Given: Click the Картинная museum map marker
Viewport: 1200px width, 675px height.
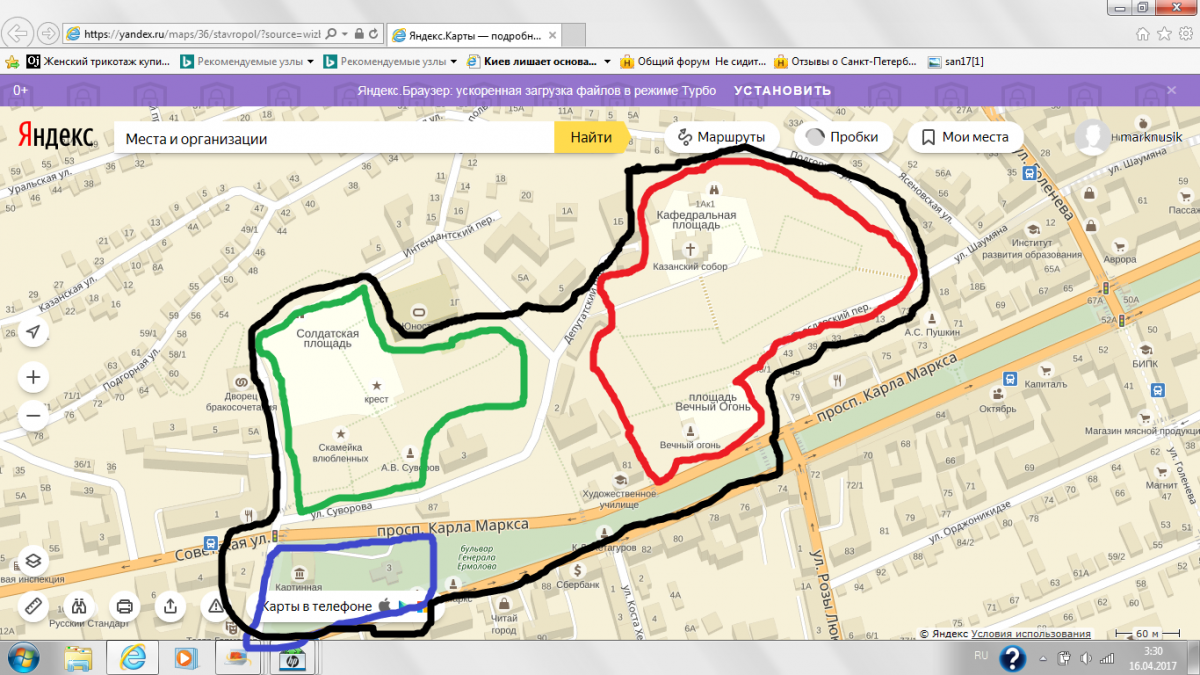Looking at the screenshot, I should (x=300, y=573).
